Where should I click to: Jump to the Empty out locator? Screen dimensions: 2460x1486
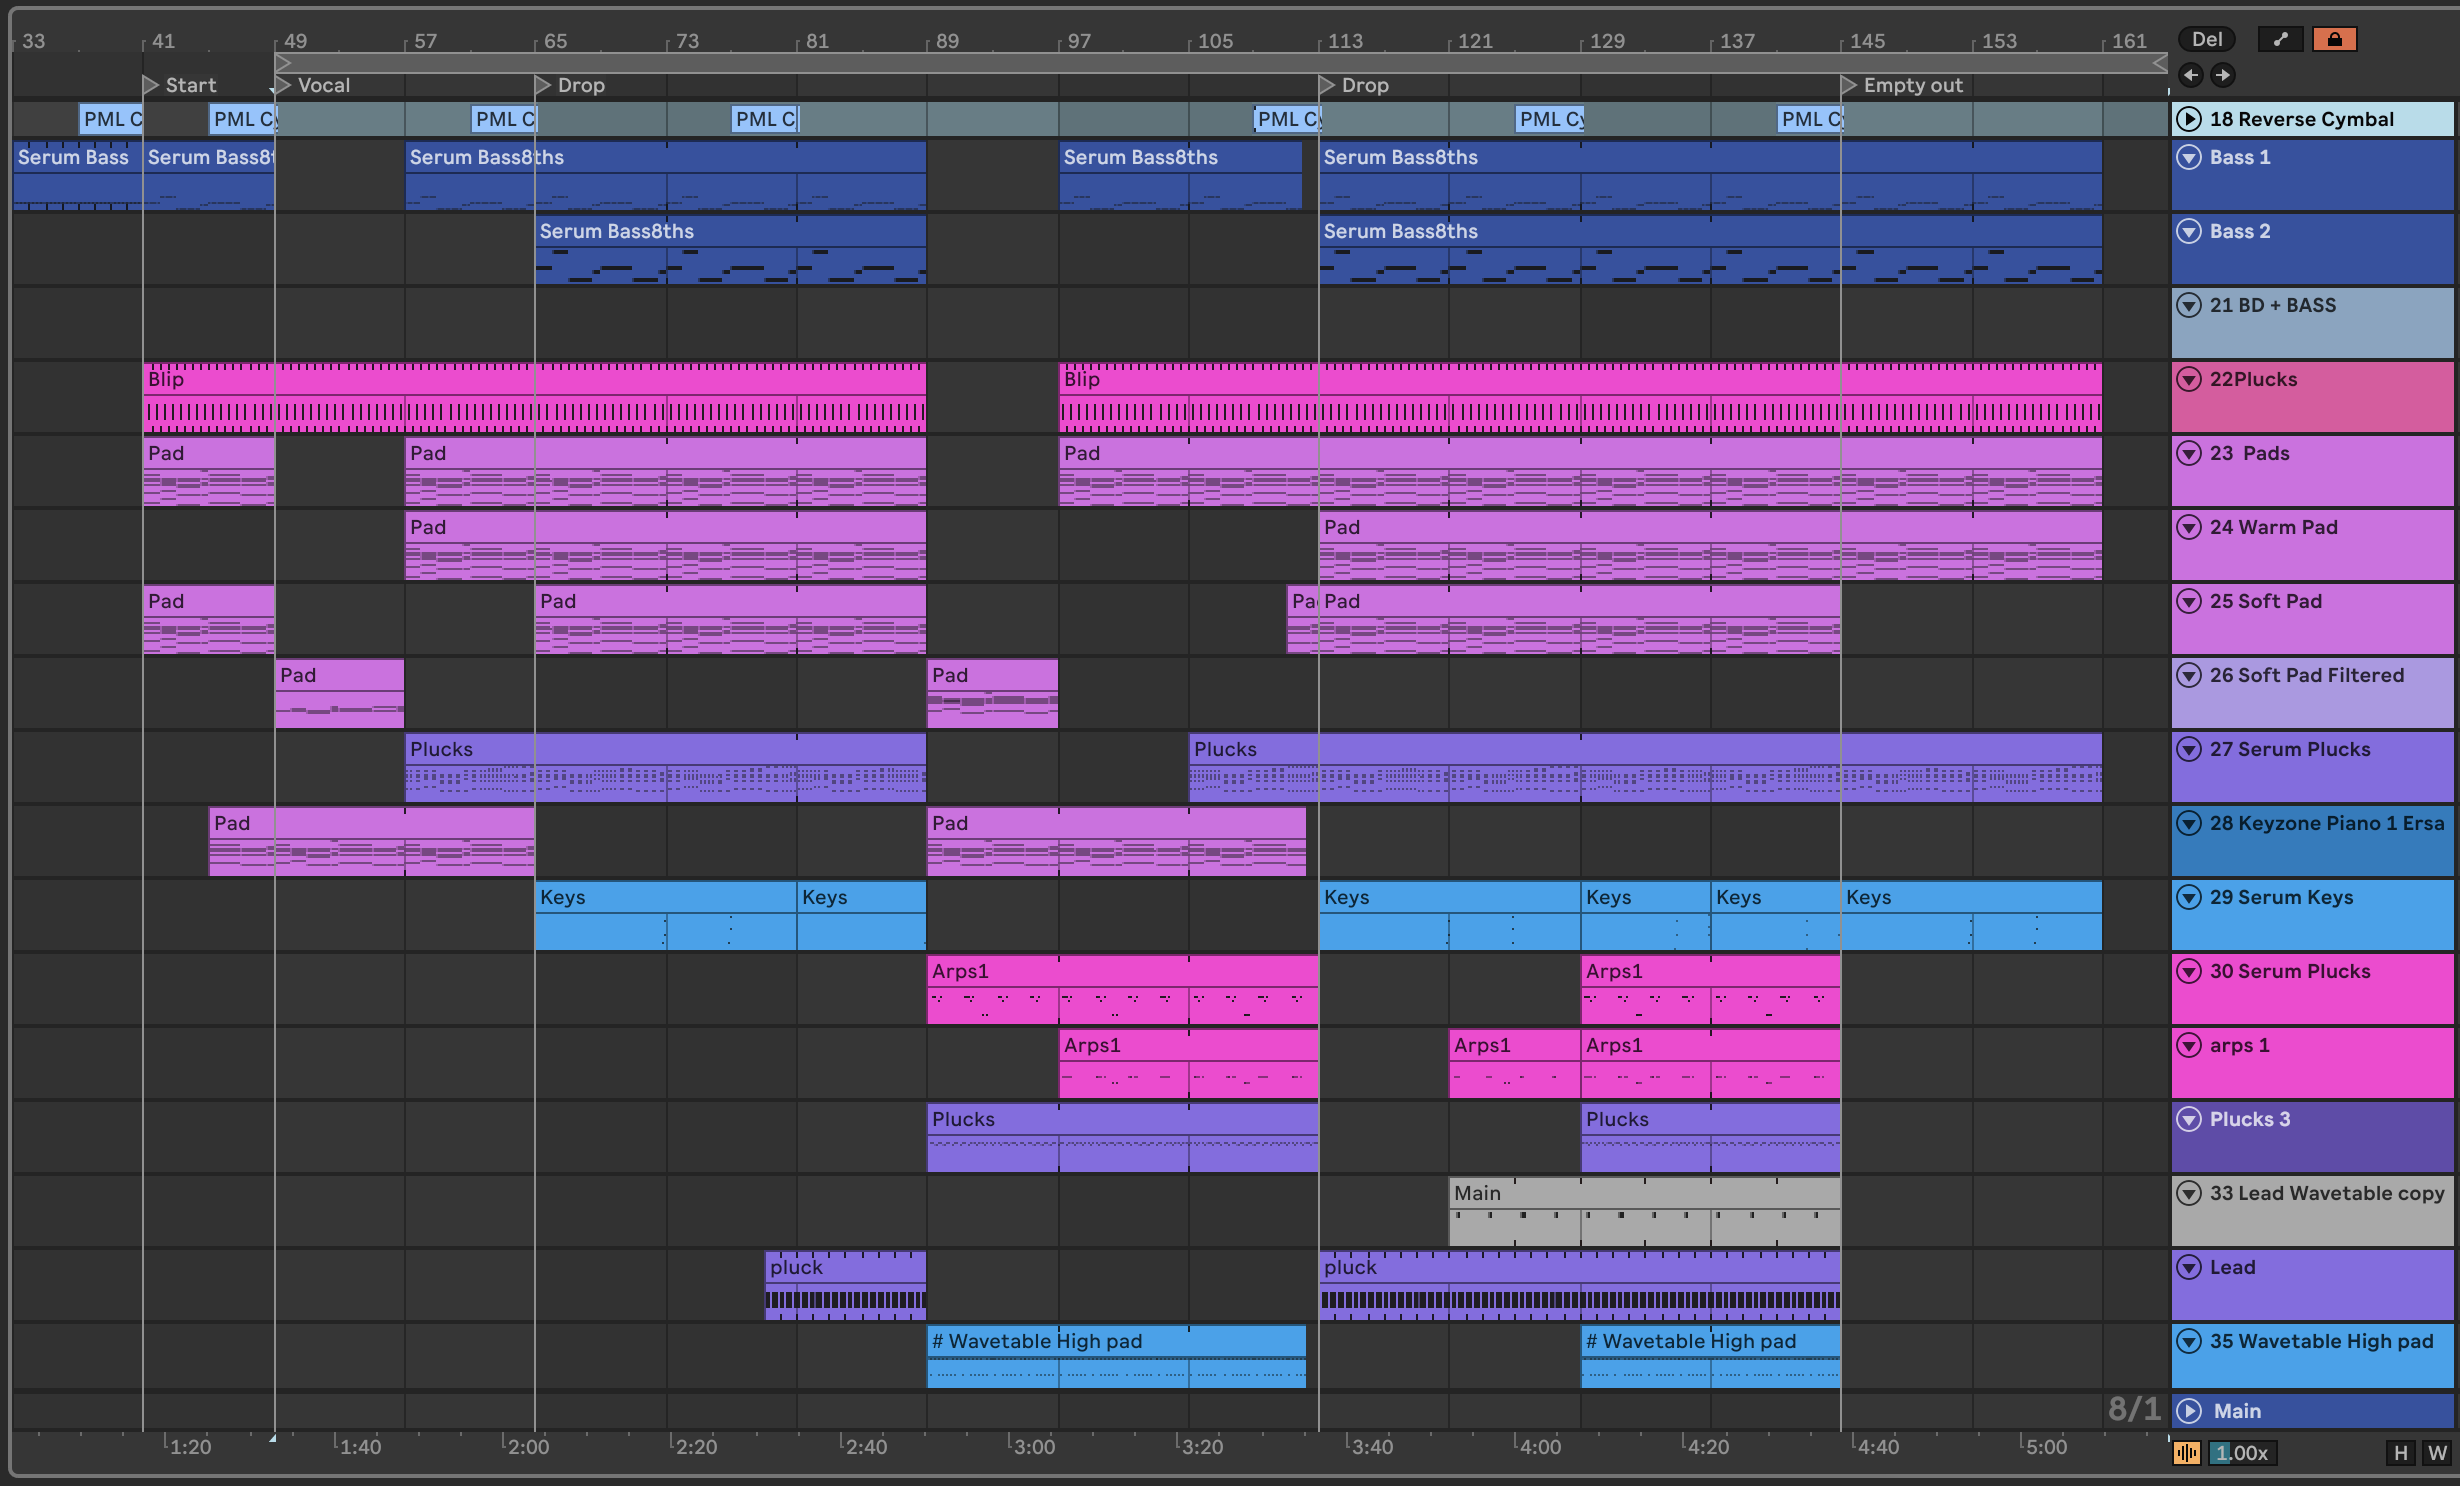(1850, 85)
